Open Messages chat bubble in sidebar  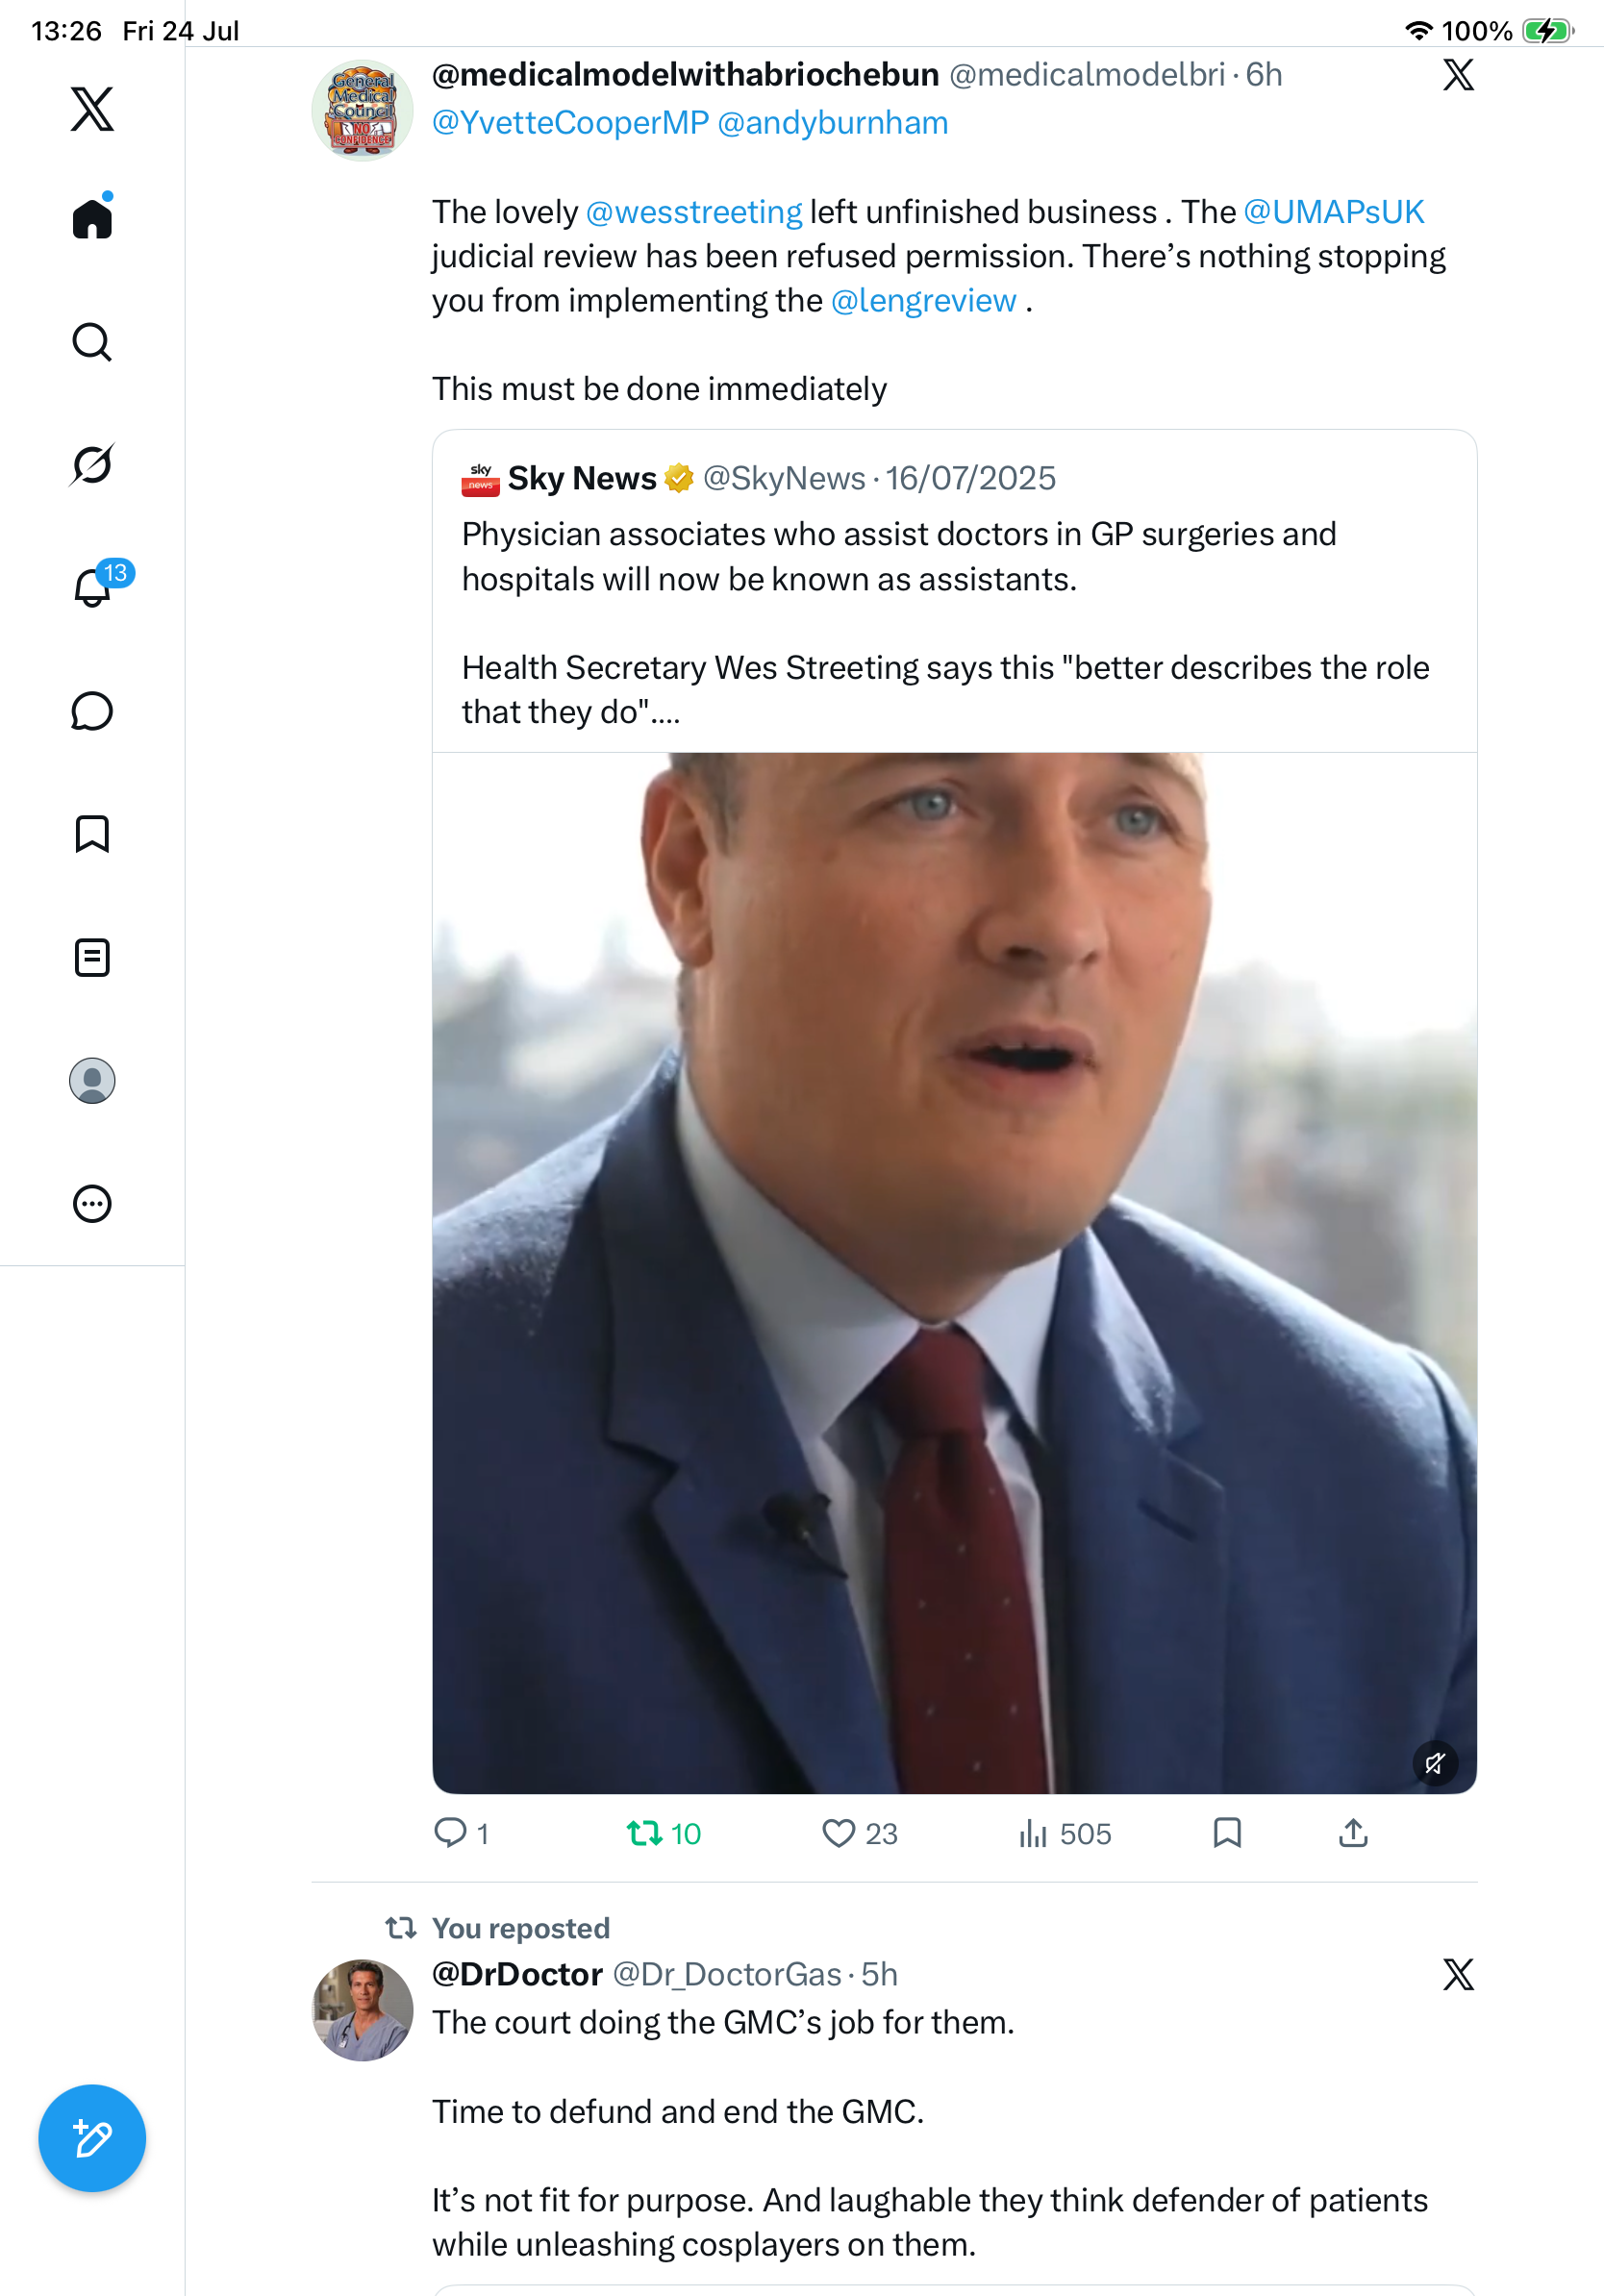point(92,711)
